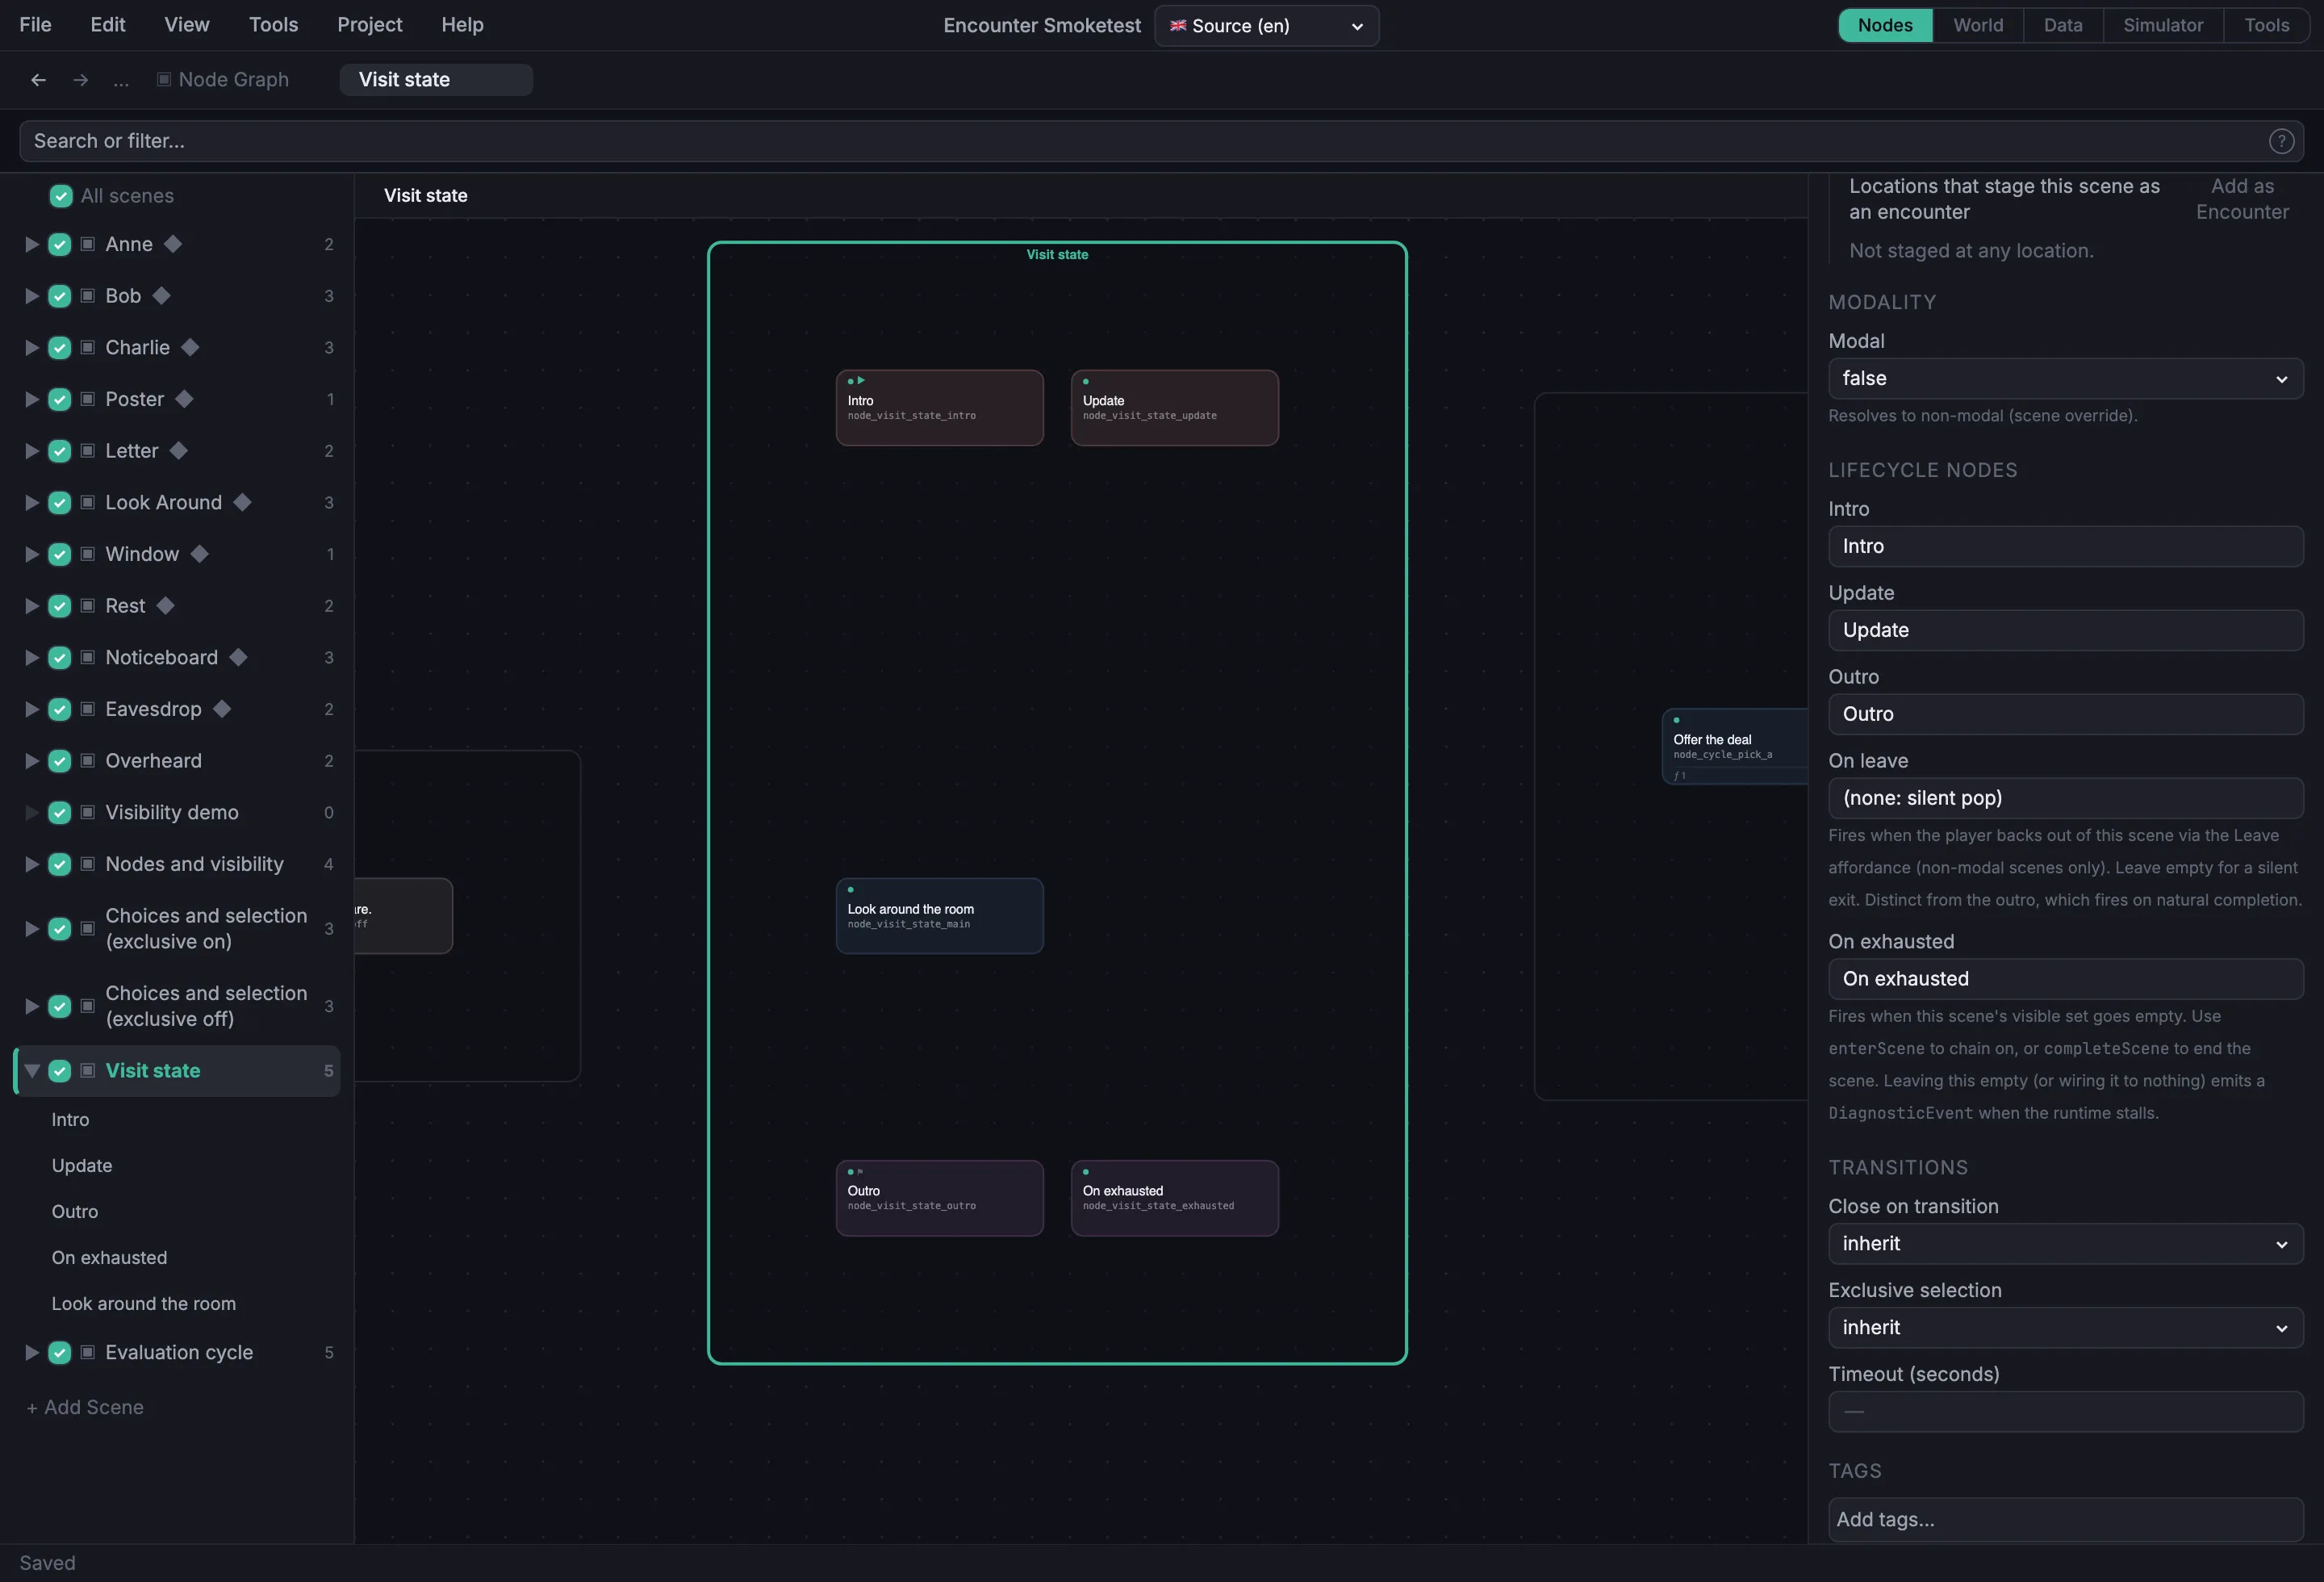Screen dimensions: 2324x1582
Task: Open the Modal dropdown set to false
Action: tap(2065, 379)
